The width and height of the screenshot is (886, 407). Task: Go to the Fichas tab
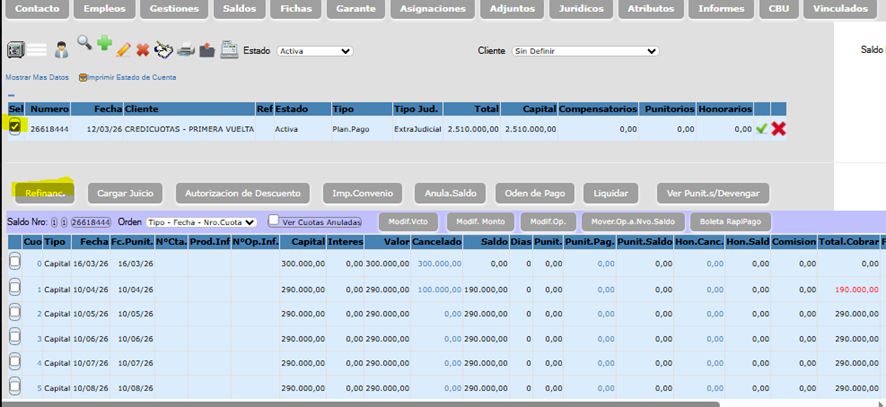[297, 9]
